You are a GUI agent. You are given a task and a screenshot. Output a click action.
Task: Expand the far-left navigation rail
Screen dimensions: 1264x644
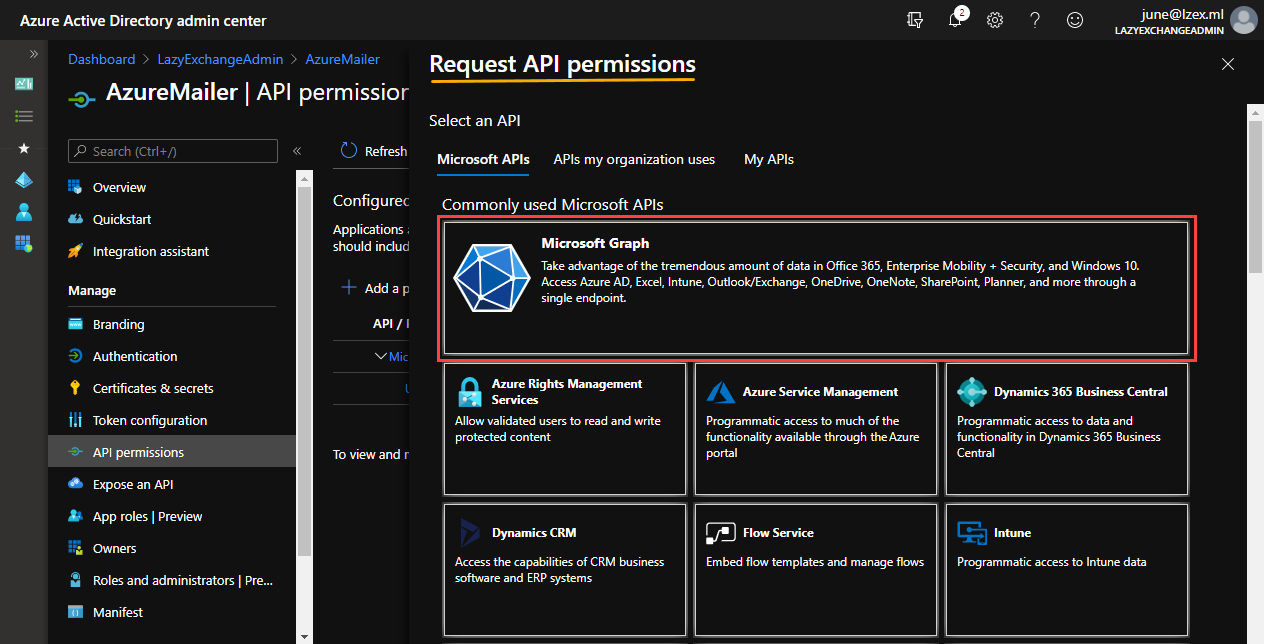click(33, 54)
